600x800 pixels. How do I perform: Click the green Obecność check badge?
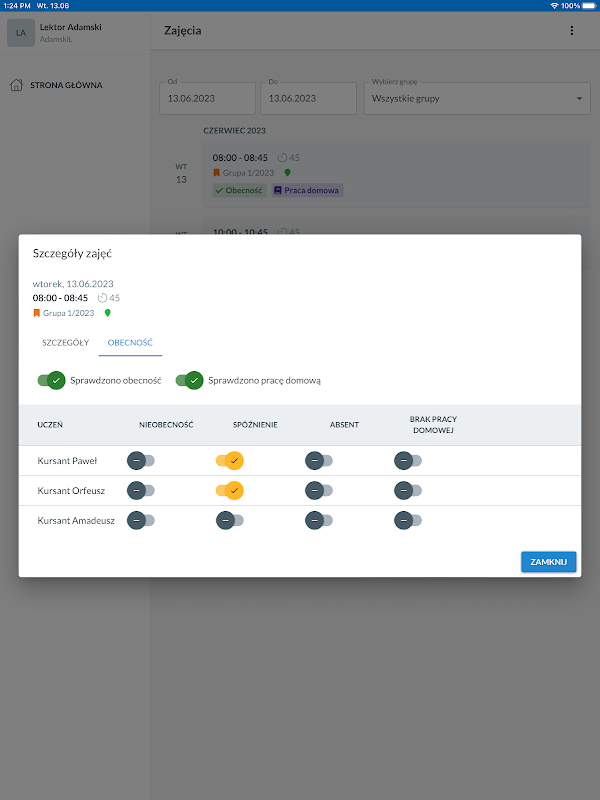[x=239, y=190]
